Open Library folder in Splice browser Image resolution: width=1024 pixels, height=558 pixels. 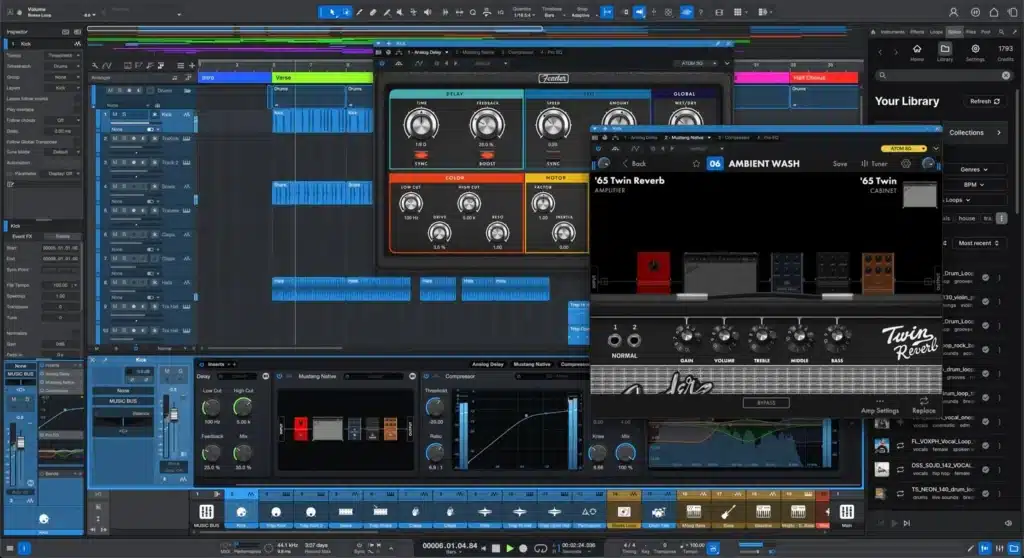click(945, 52)
